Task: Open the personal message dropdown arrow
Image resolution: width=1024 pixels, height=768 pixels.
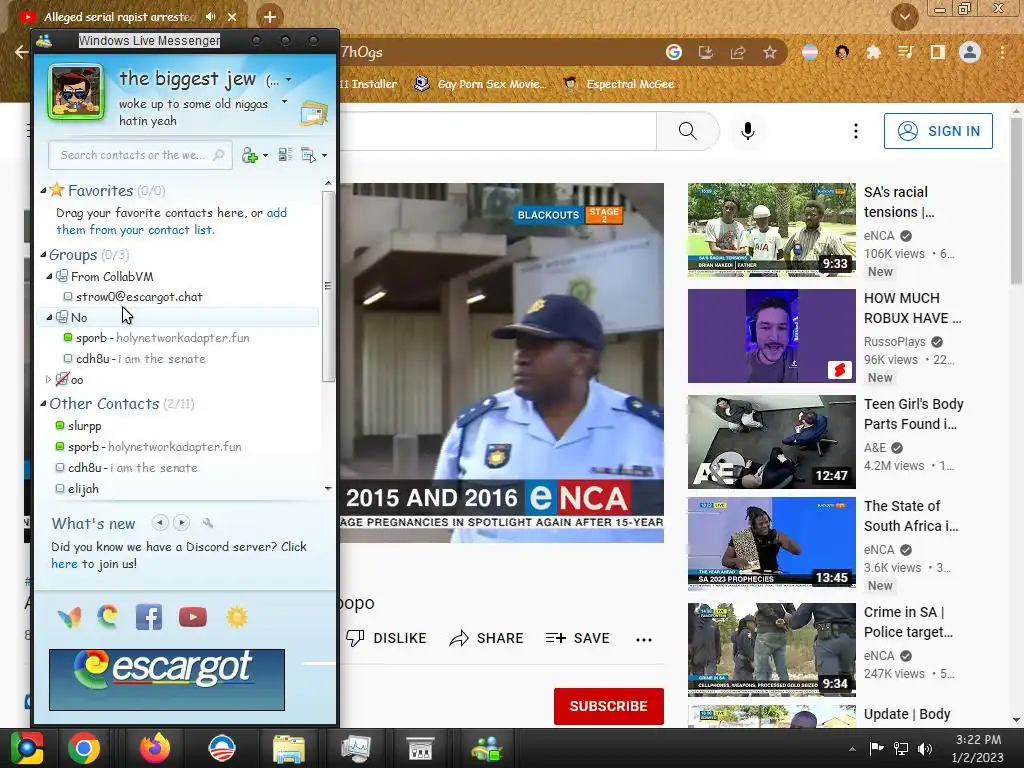Action: click(284, 102)
